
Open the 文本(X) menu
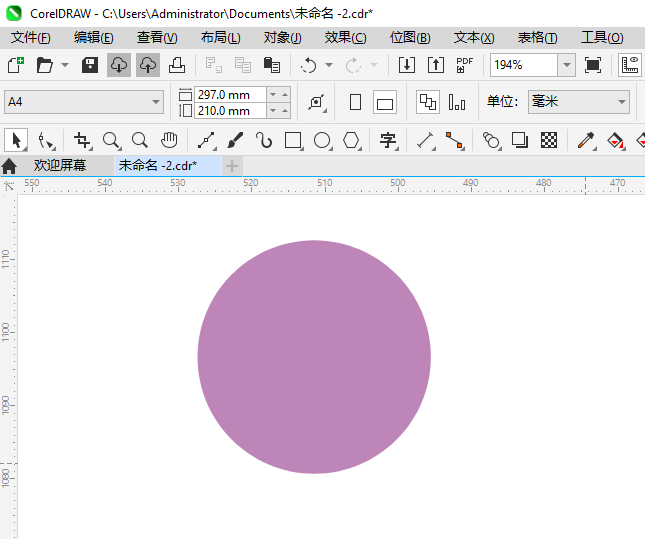(474, 38)
